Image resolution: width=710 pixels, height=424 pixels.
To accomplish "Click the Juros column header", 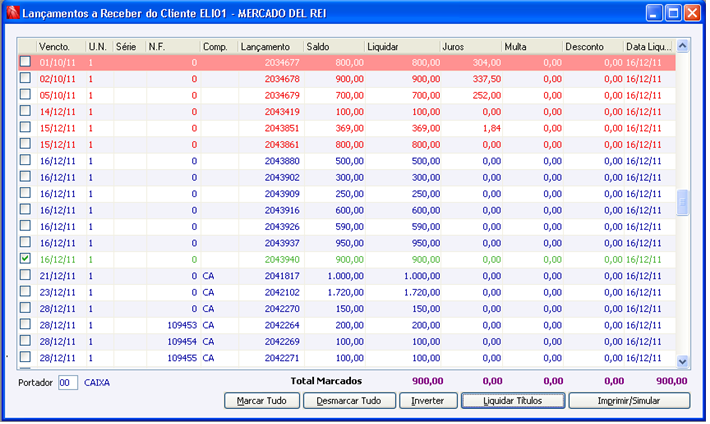I will pos(471,47).
